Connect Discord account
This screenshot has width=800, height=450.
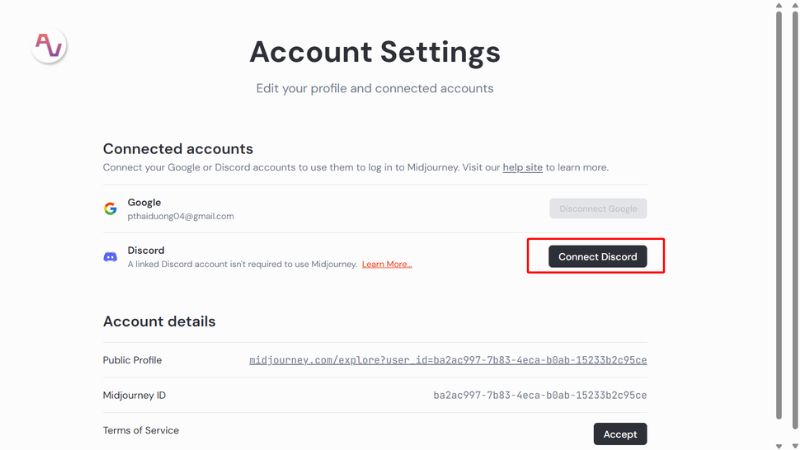[x=597, y=256]
